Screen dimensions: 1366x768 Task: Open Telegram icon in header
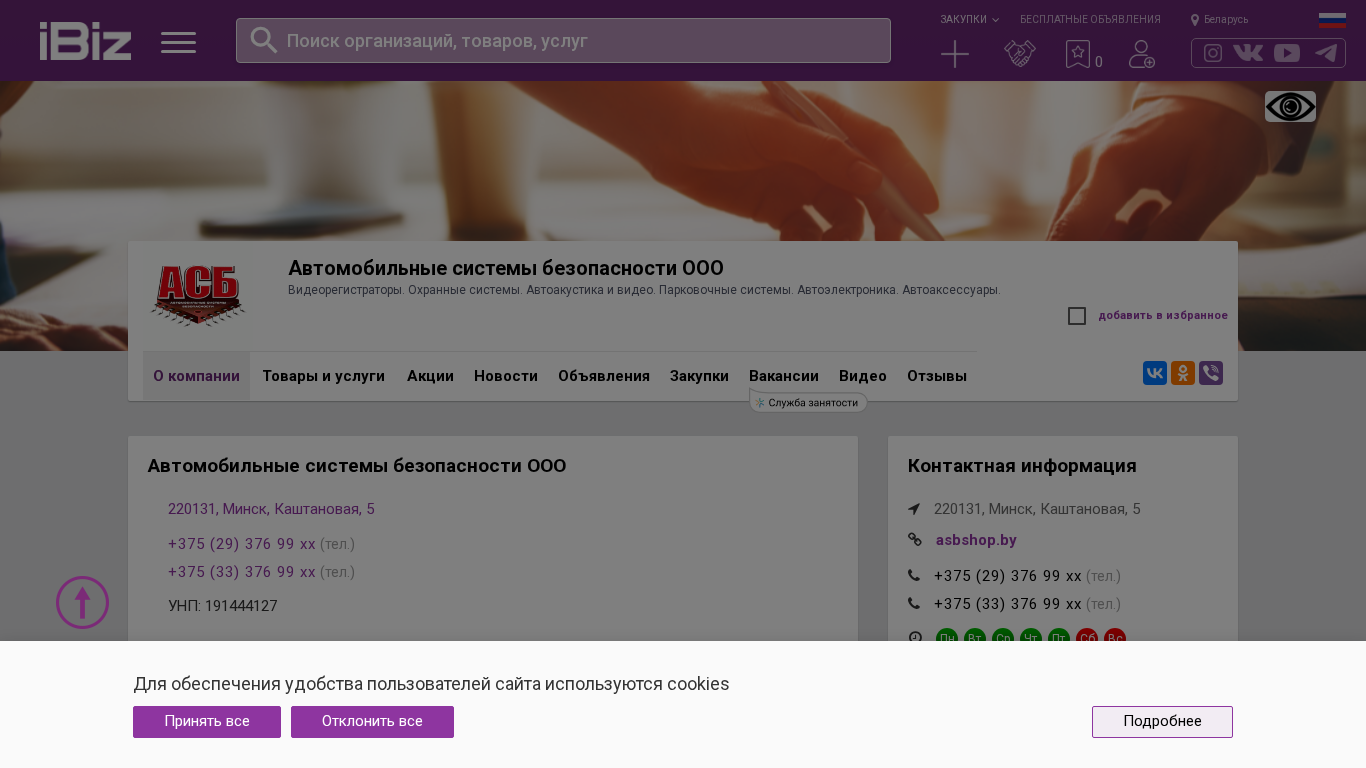click(x=1326, y=53)
